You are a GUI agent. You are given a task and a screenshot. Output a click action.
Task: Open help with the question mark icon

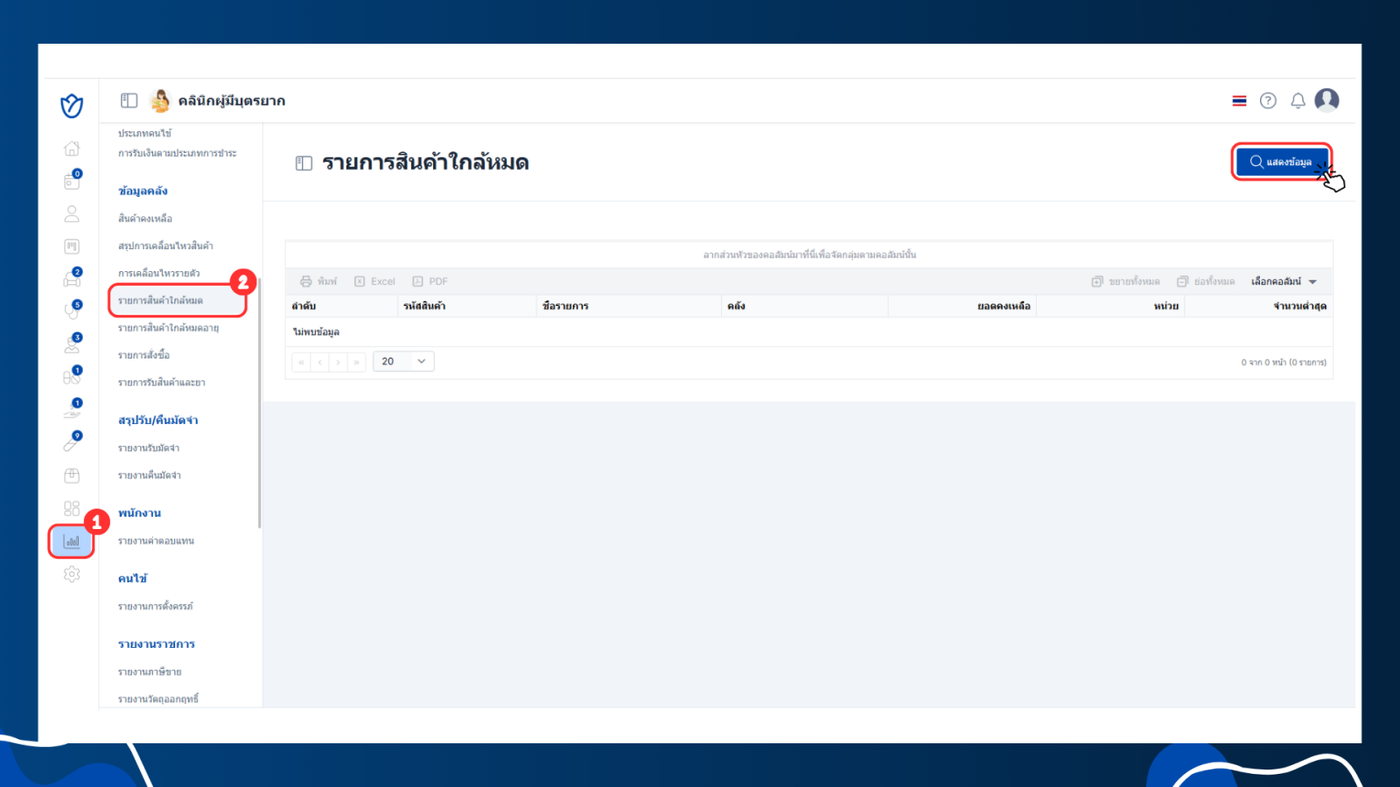(x=1268, y=101)
